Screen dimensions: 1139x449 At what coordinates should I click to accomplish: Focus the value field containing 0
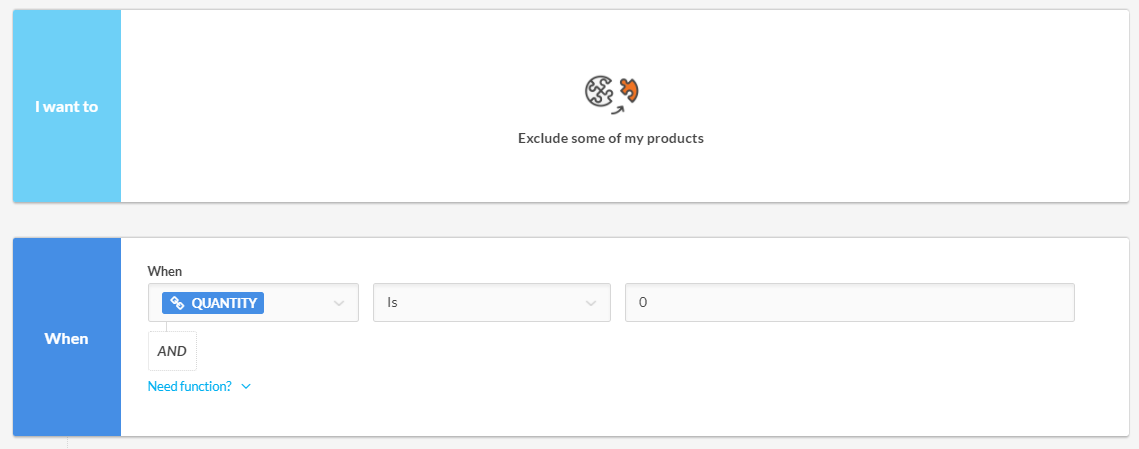pos(850,302)
